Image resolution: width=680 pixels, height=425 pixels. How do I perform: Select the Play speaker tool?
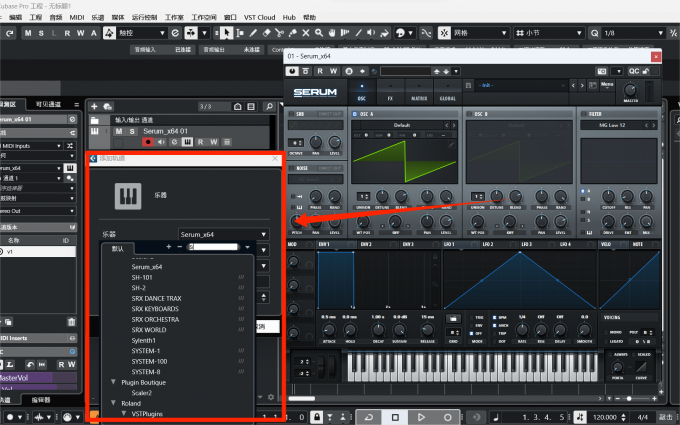click(371, 33)
